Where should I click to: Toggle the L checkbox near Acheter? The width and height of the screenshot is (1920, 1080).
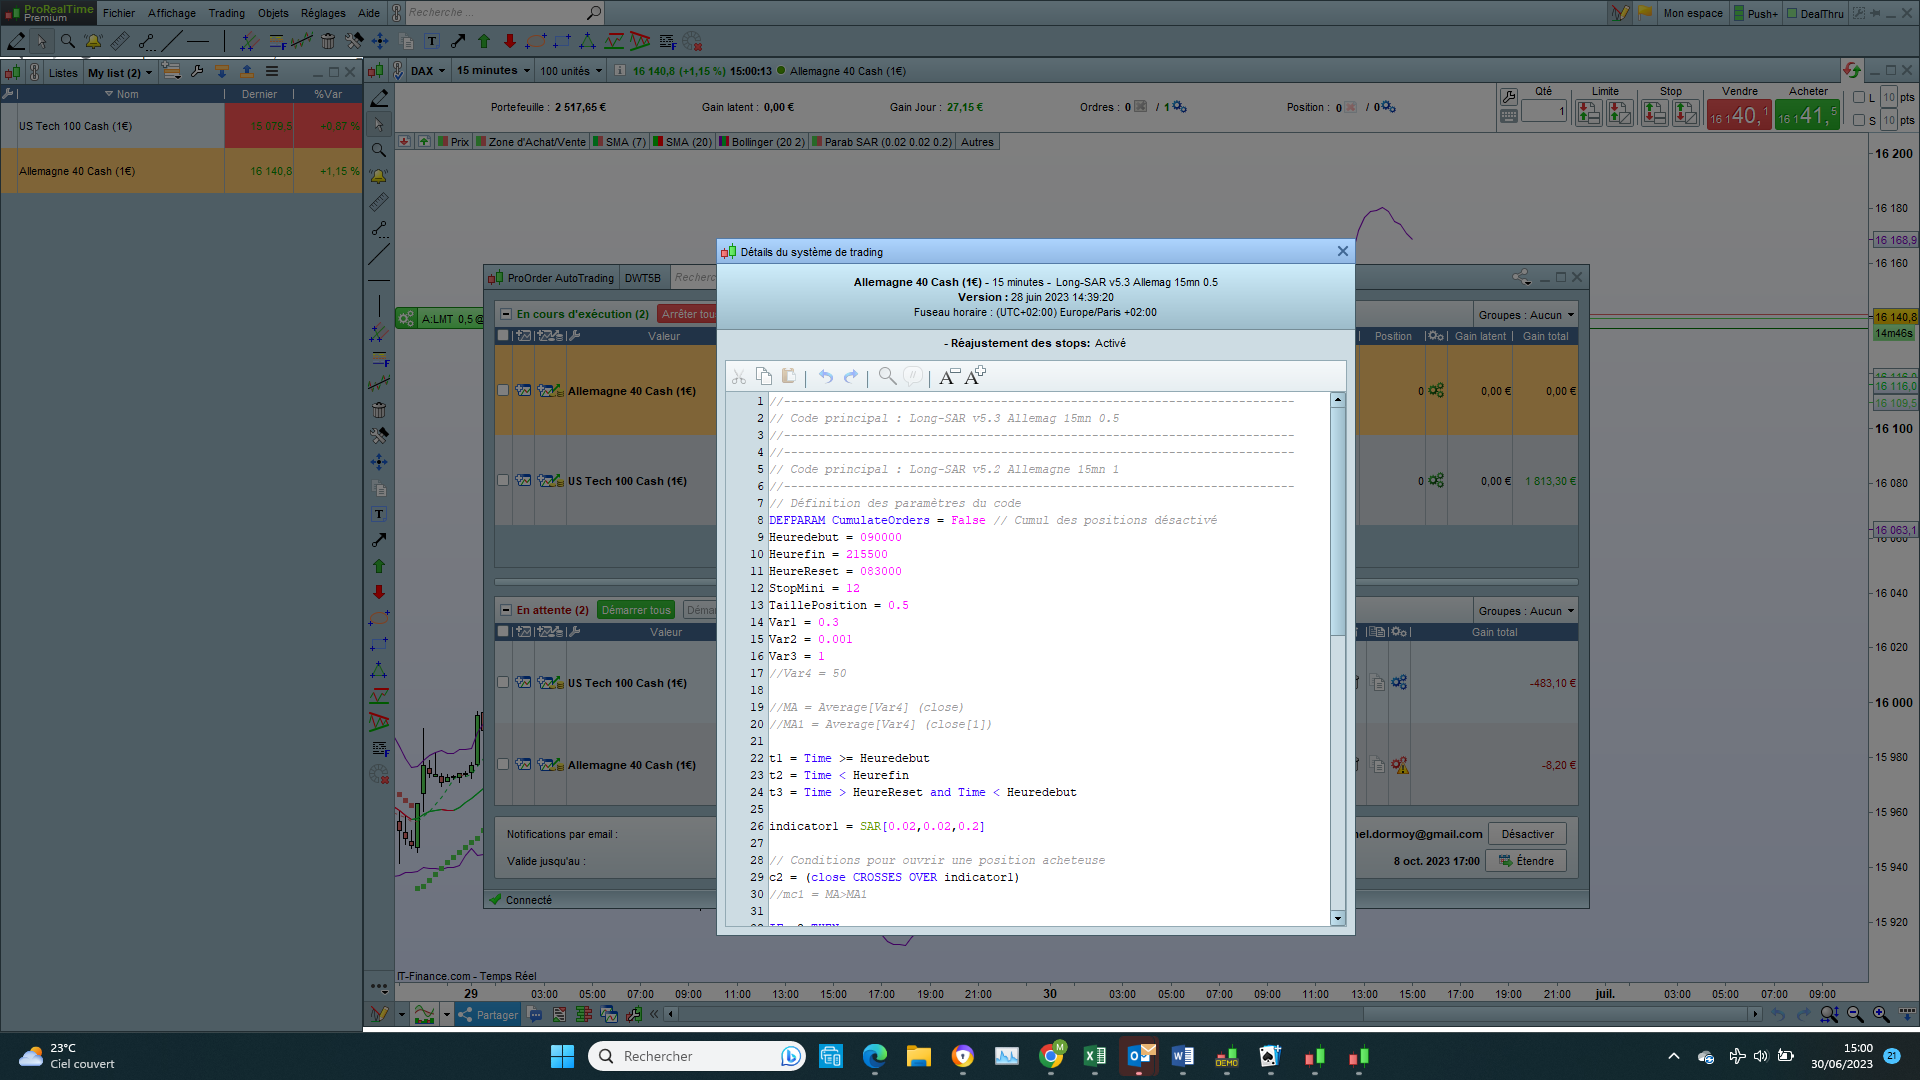pyautogui.click(x=1859, y=97)
